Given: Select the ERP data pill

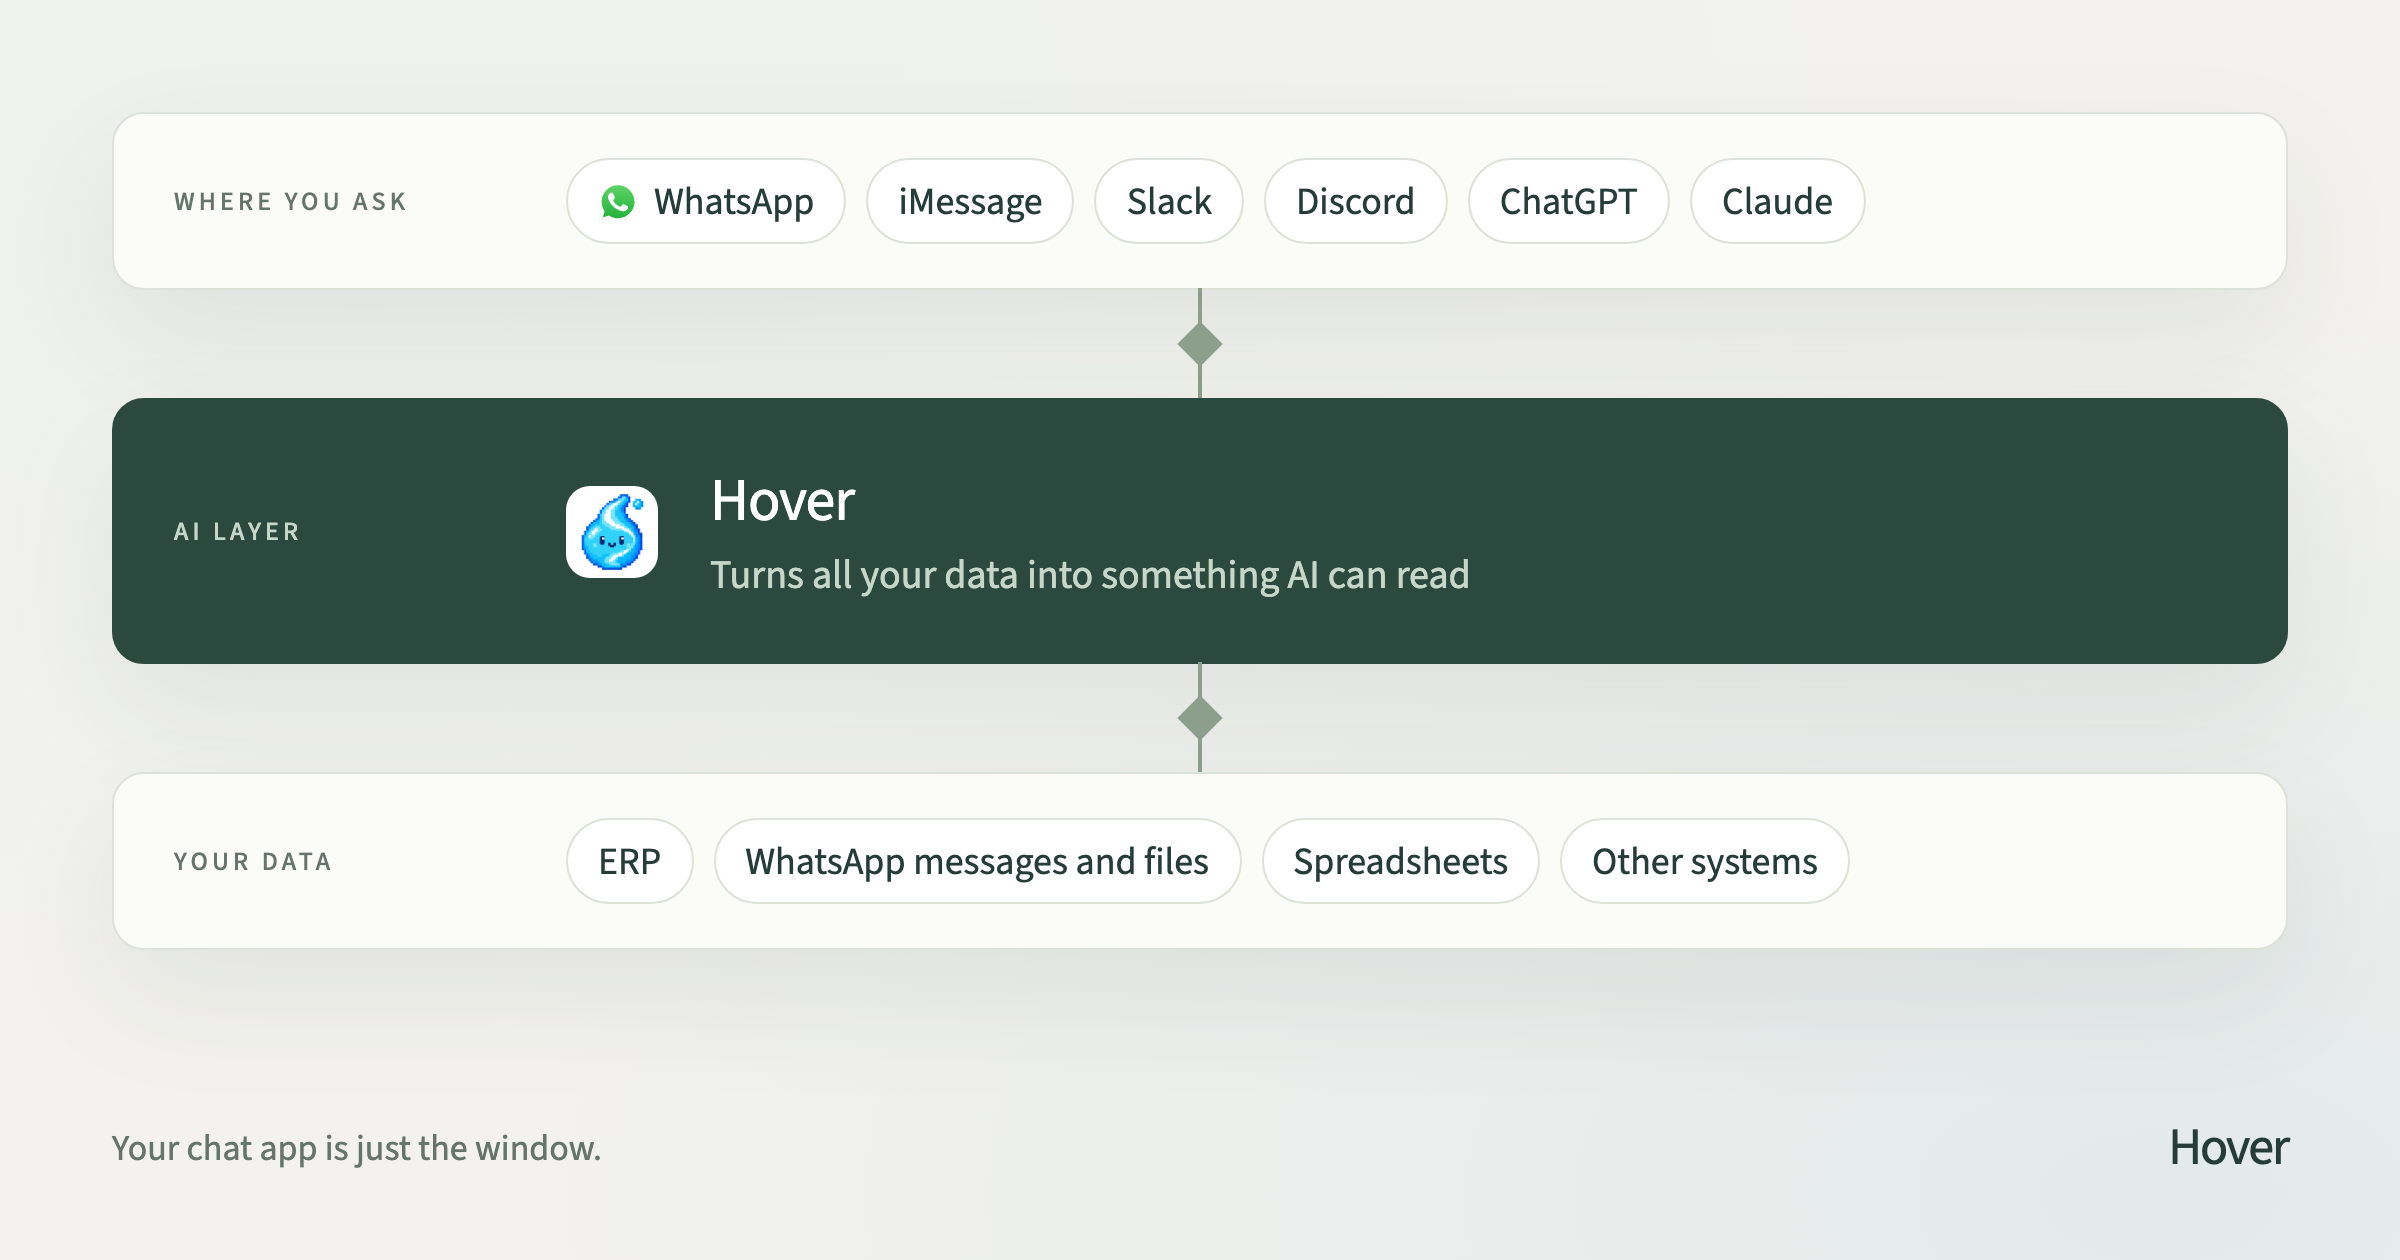Looking at the screenshot, I should point(630,861).
